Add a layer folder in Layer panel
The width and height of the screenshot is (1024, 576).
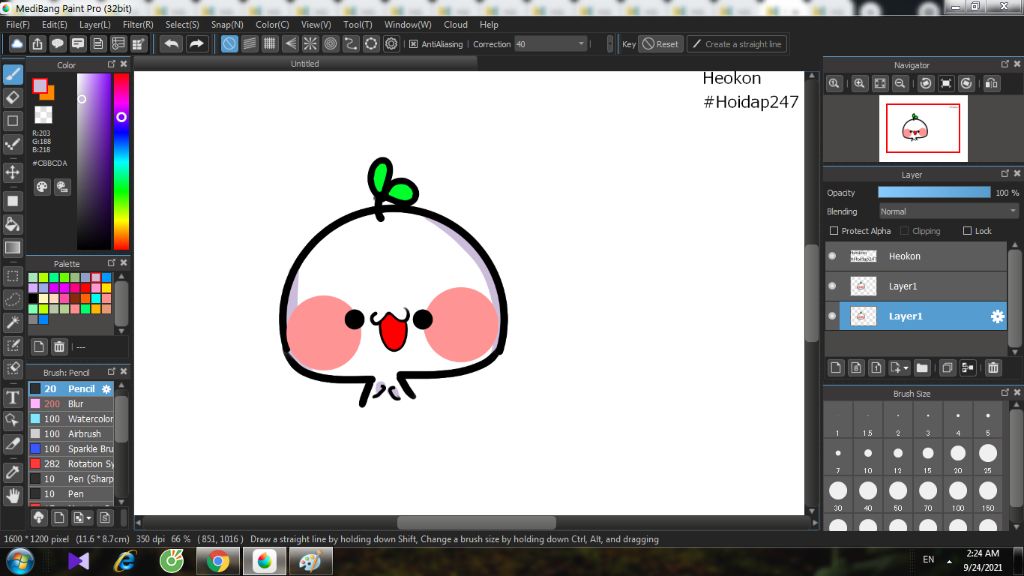[922, 368]
